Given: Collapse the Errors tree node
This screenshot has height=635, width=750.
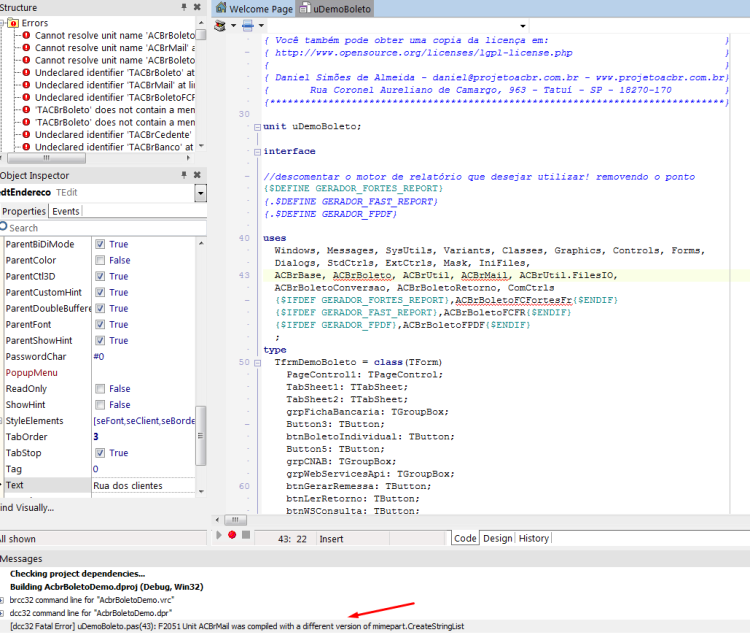Looking at the screenshot, I should pos(2,23).
